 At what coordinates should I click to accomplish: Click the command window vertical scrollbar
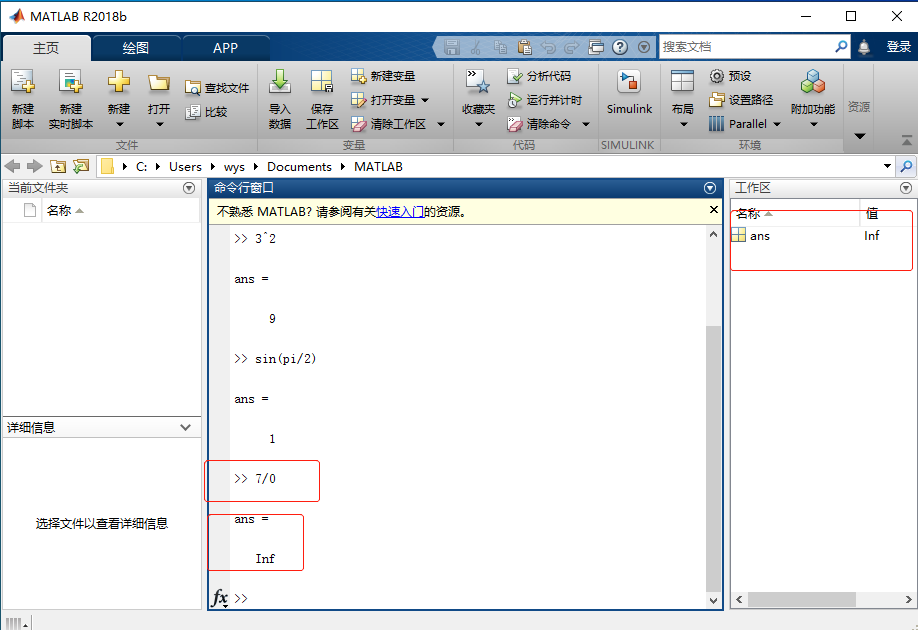tap(713, 458)
